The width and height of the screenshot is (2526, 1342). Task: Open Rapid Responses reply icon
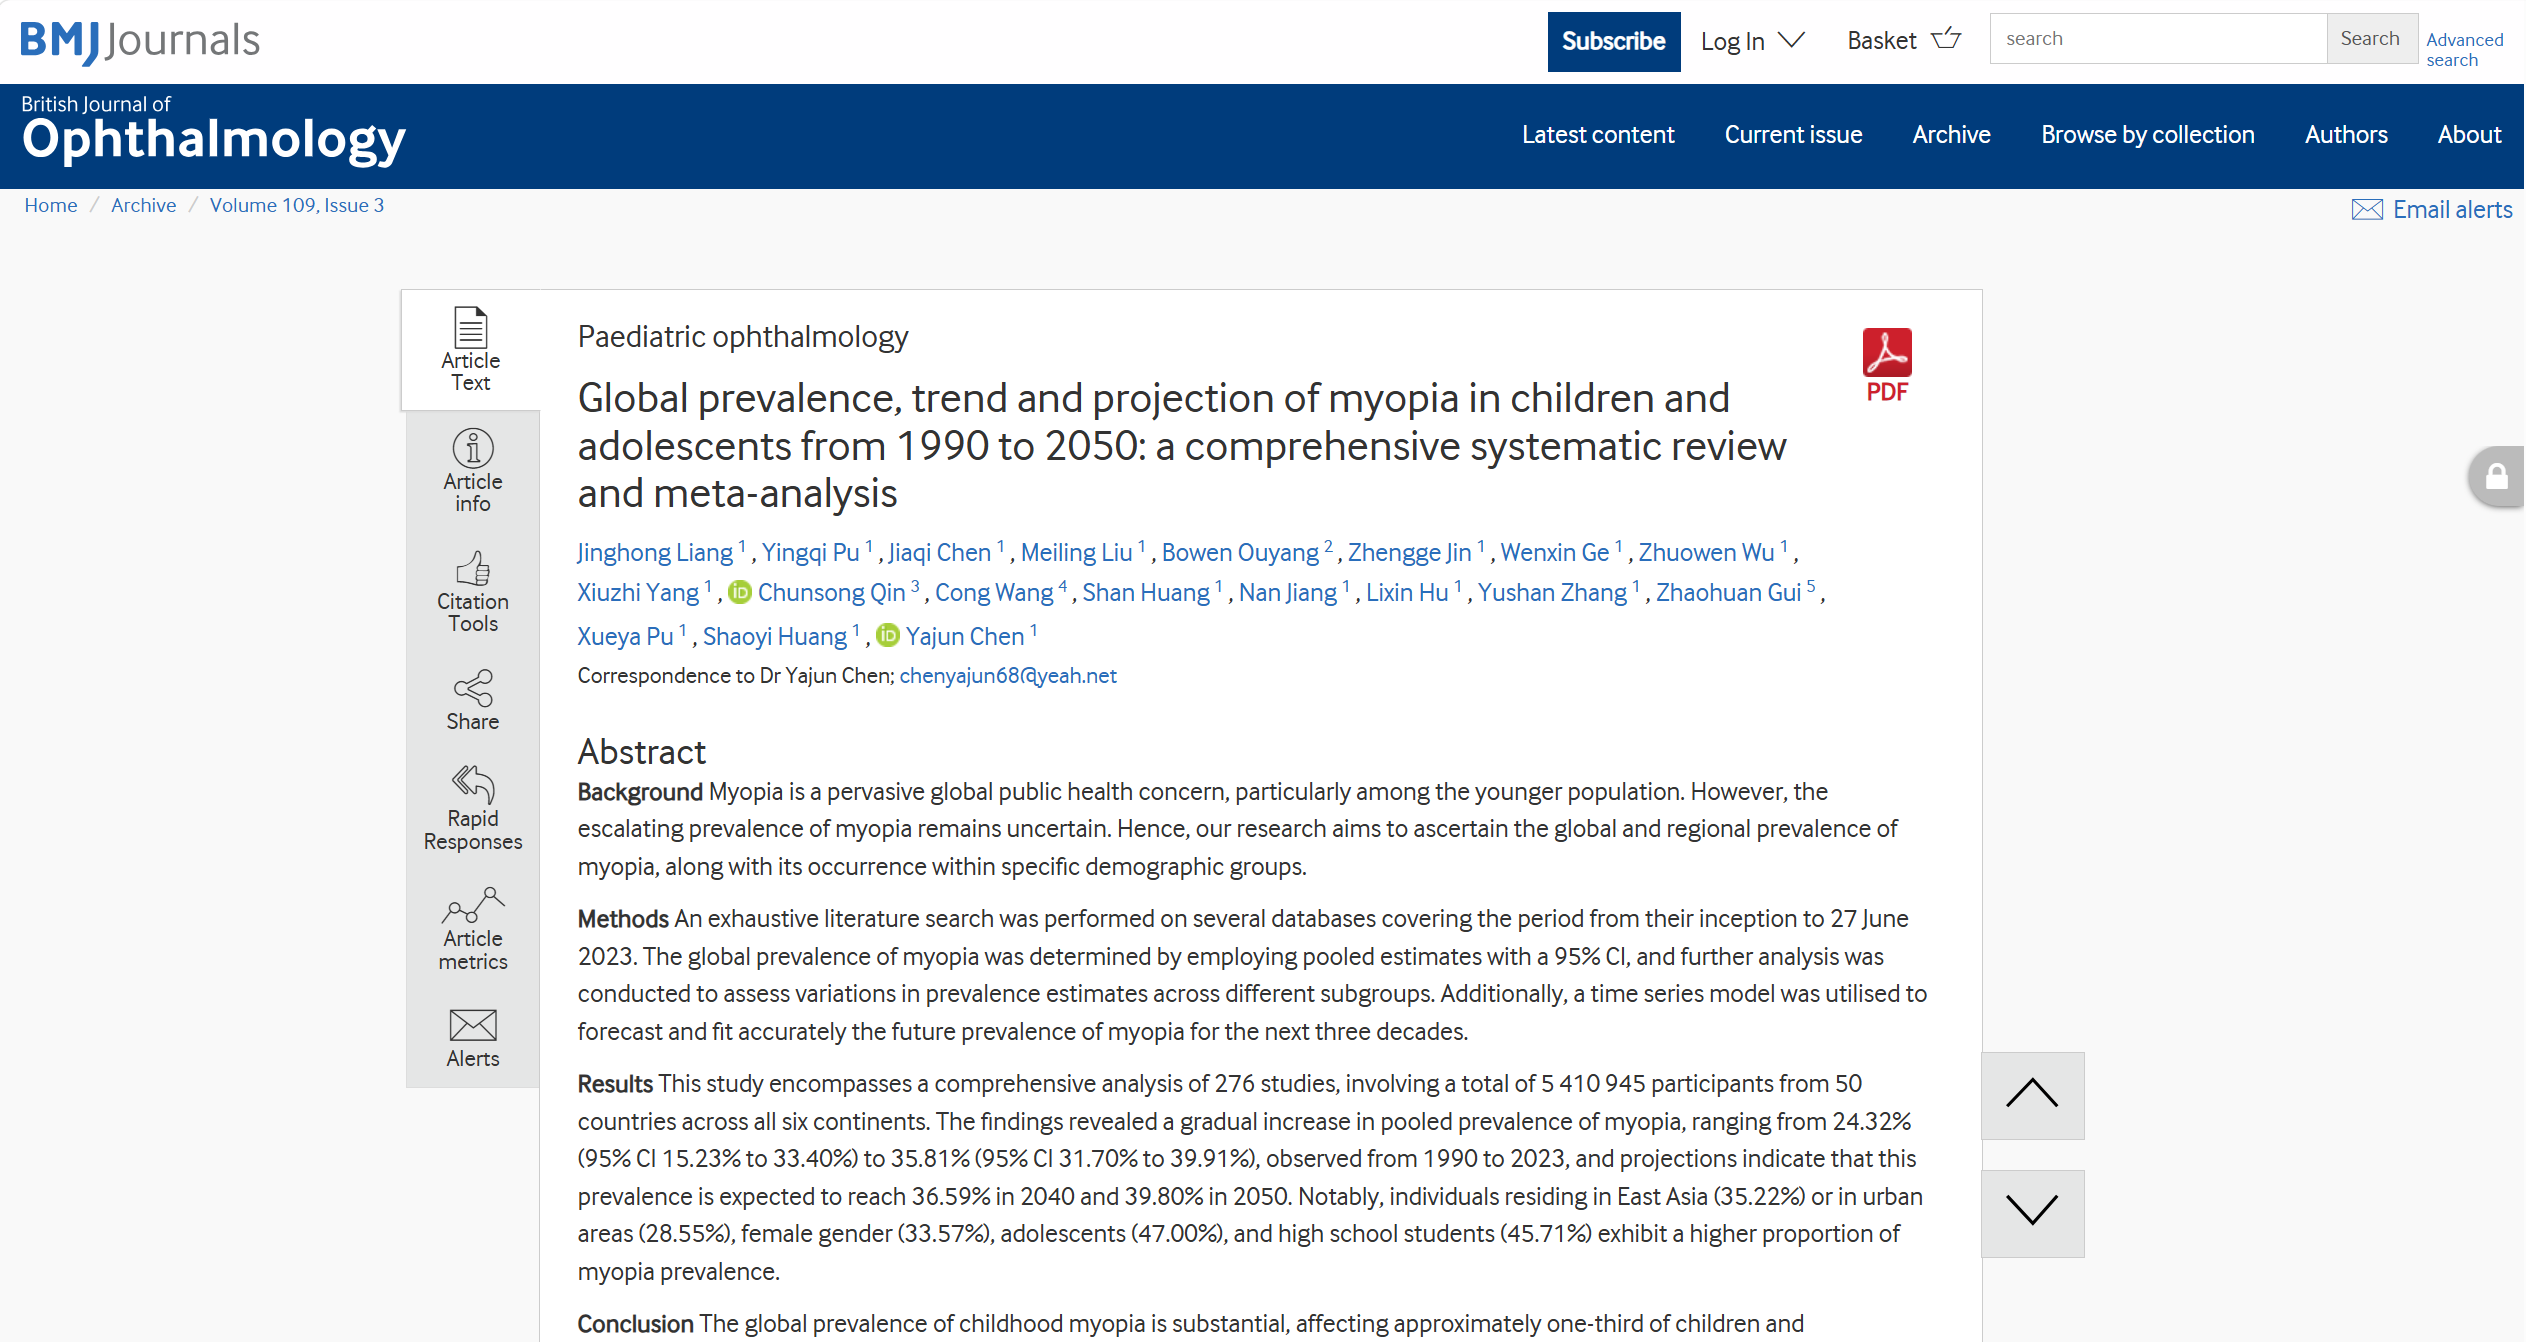tap(473, 784)
